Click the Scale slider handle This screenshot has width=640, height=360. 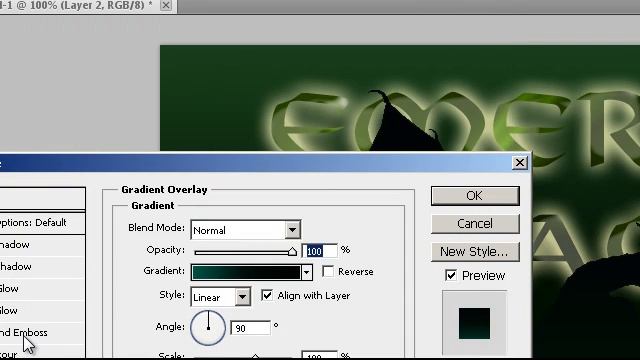255,357
